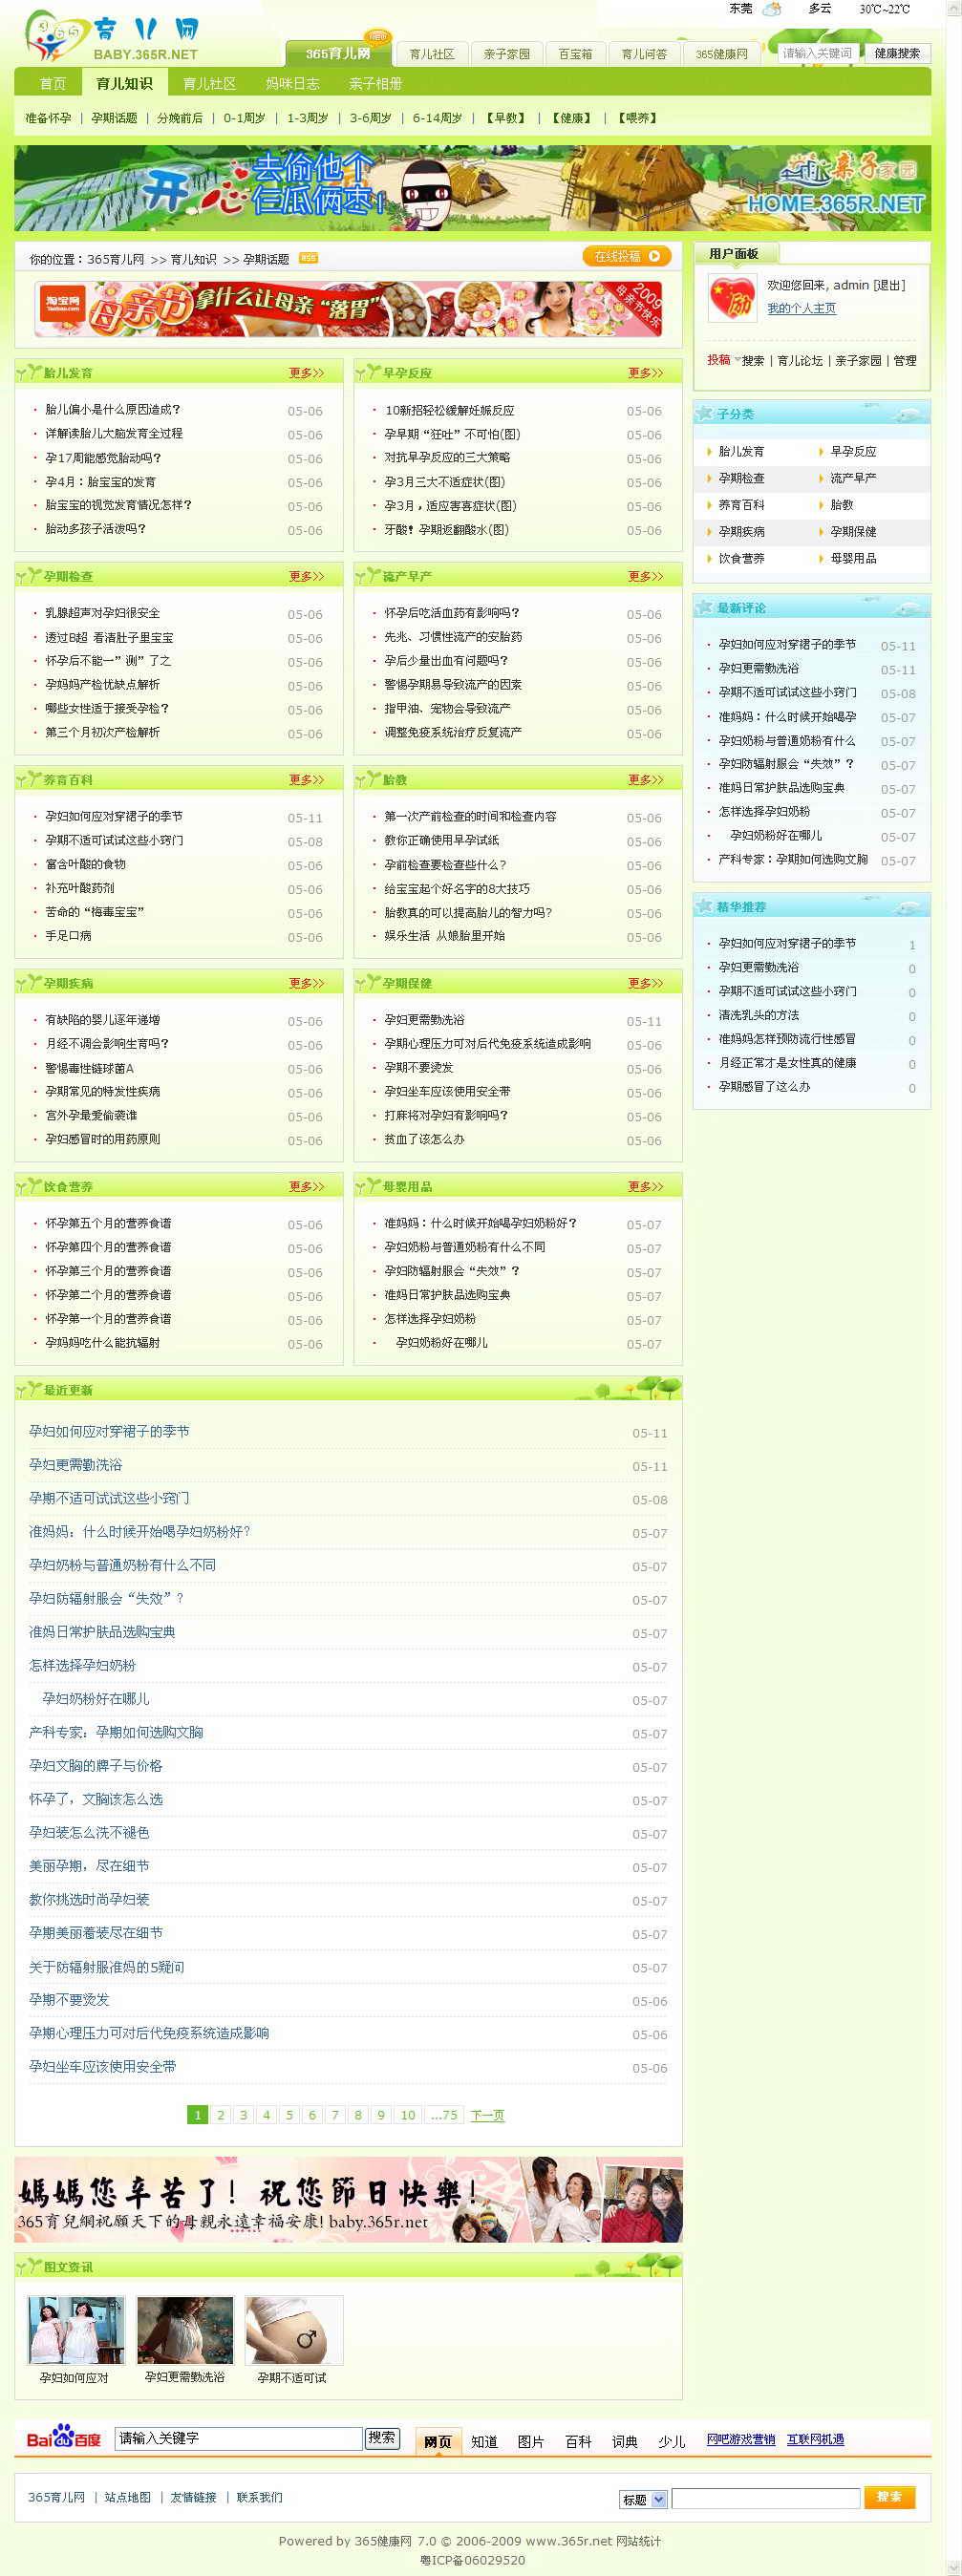Image resolution: width=962 pixels, height=2576 pixels.
Task: Click the [退出] logout link
Action: tap(889, 285)
